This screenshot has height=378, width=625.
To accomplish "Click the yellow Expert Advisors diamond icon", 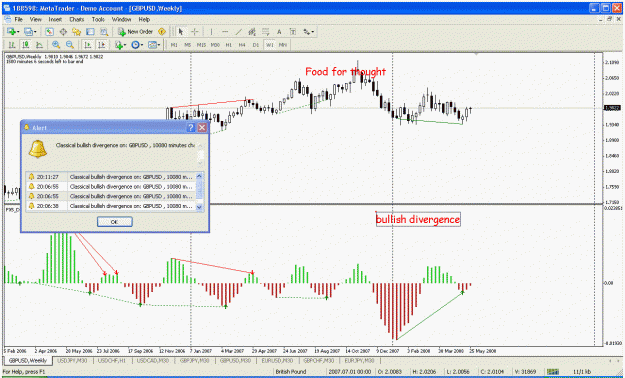I will [x=162, y=32].
